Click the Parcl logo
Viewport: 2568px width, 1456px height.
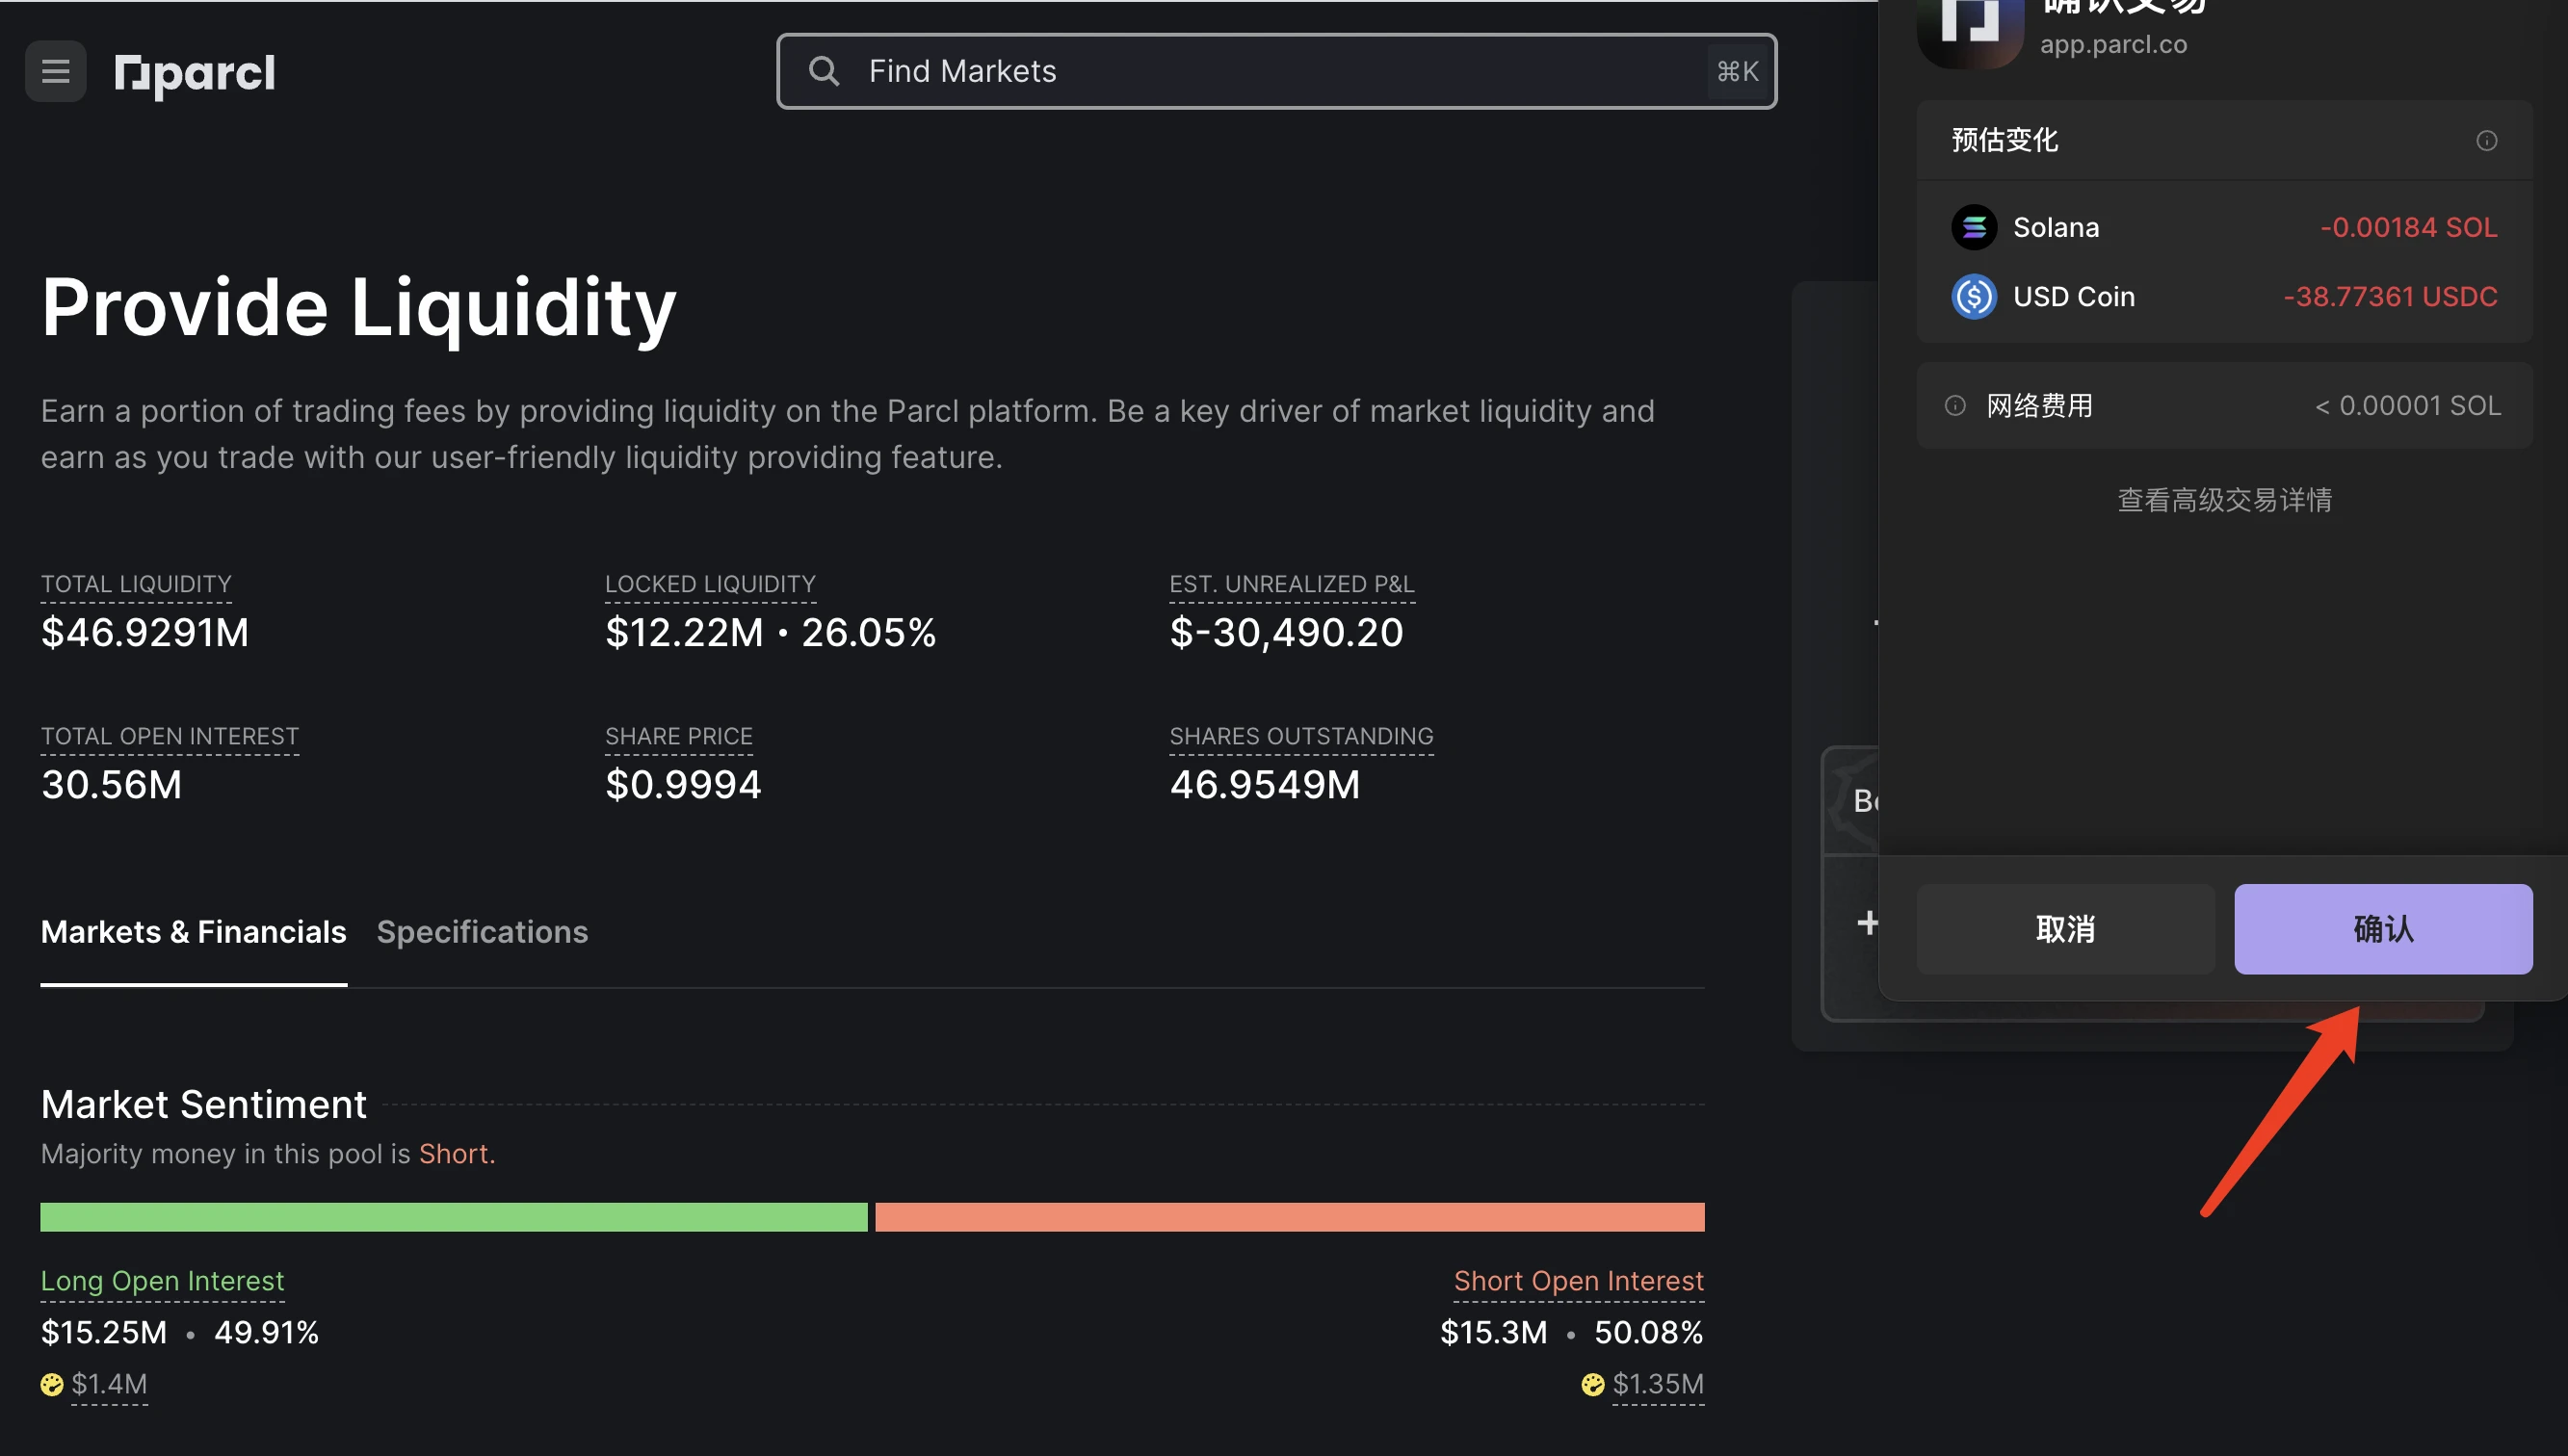pos(195,73)
